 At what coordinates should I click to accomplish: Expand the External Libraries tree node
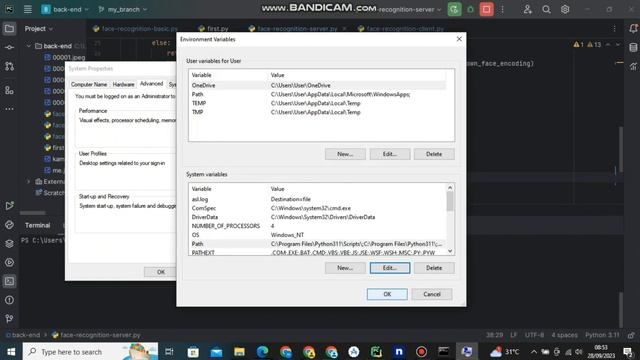(29, 181)
